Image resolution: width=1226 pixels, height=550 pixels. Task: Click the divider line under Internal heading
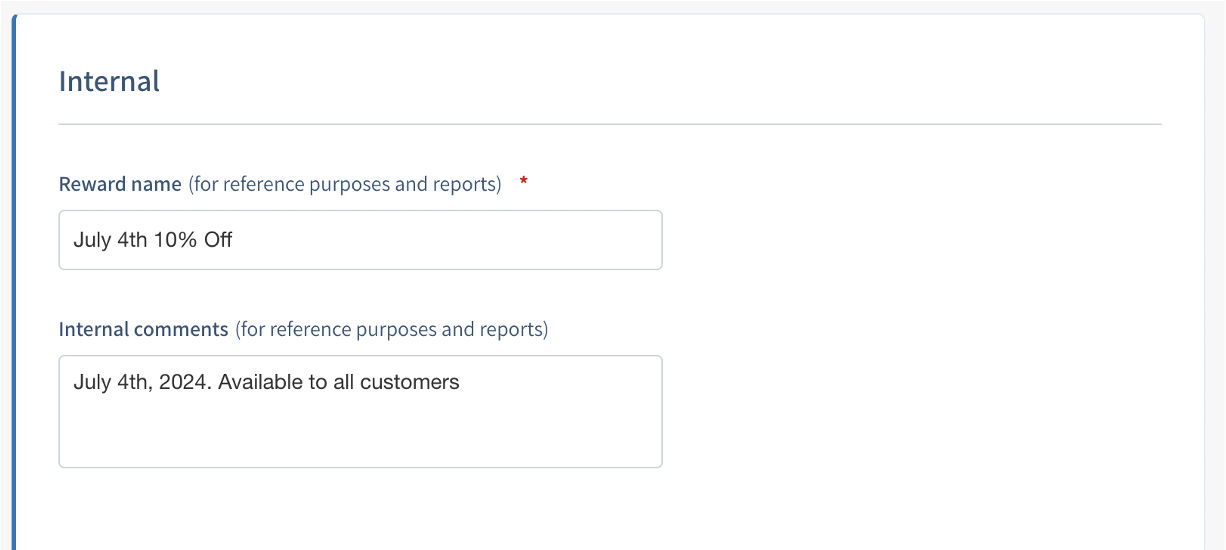610,124
